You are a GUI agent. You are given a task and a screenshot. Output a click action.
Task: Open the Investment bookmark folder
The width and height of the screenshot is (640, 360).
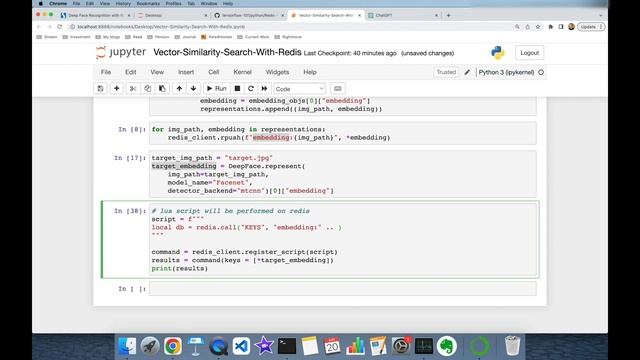click(x=76, y=37)
